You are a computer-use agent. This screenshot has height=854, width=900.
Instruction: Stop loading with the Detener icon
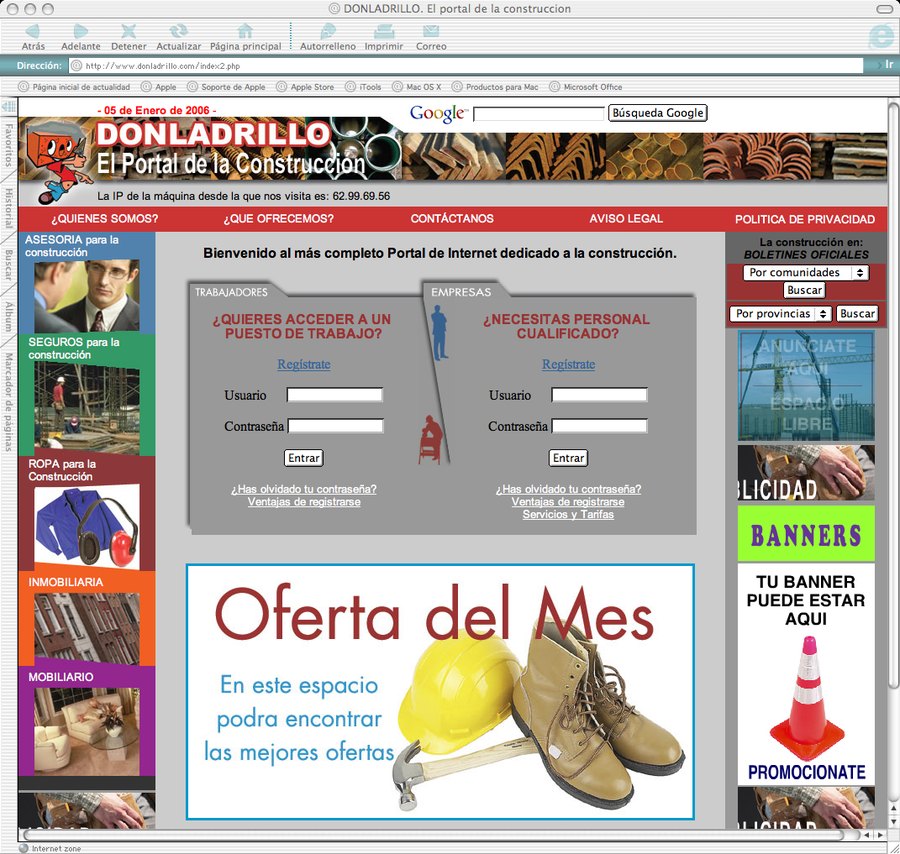[x=129, y=32]
